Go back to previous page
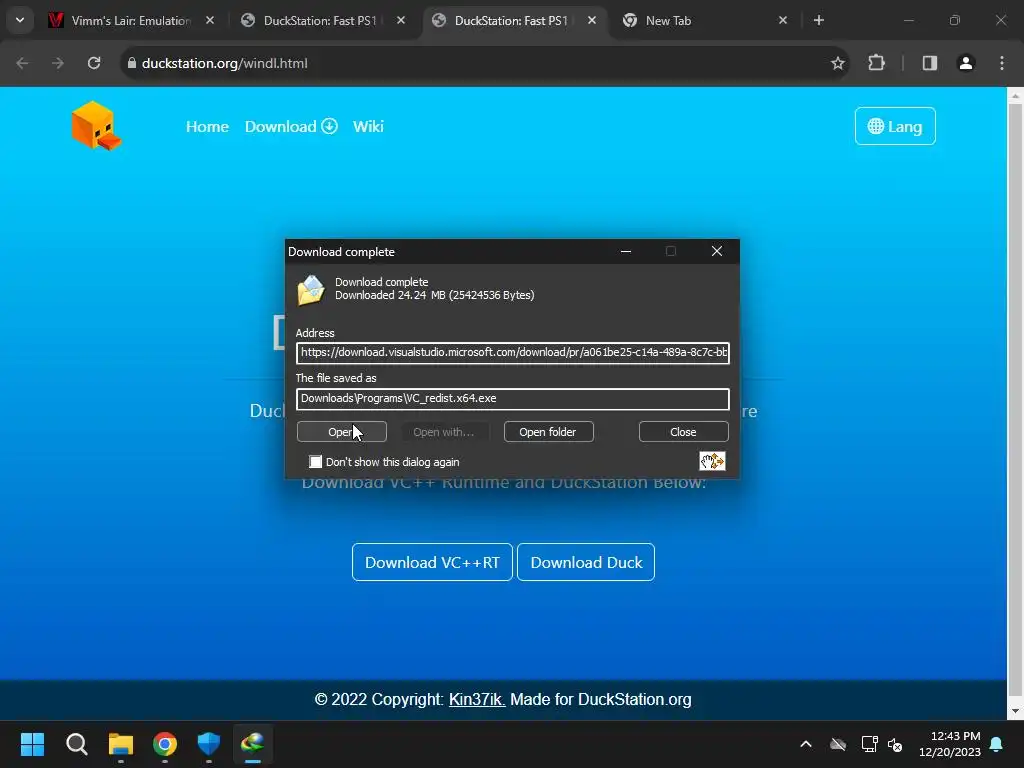 [22, 63]
